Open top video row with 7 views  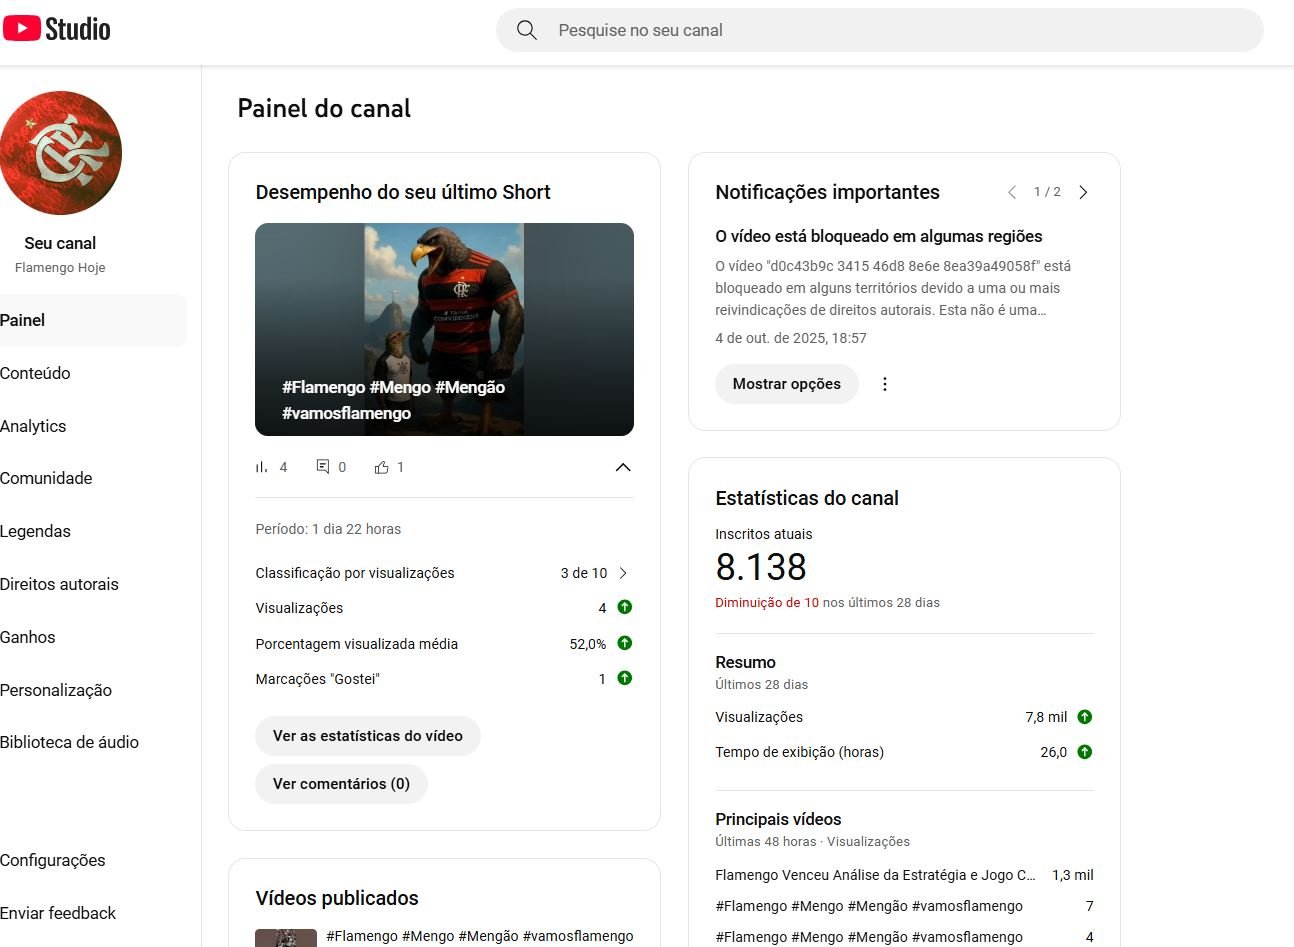tap(904, 906)
